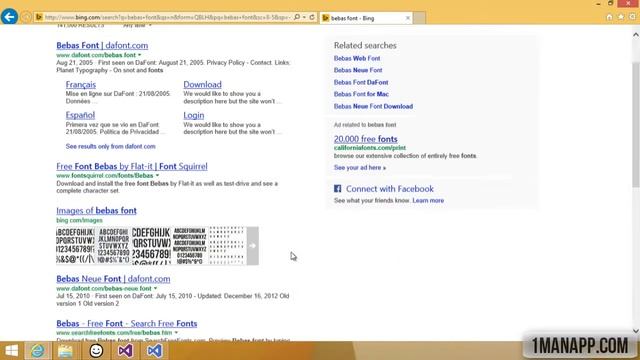The width and height of the screenshot is (640, 360).
Task: Click related search 'Bebas Font DaFont'
Action: pyautogui.click(x=361, y=82)
